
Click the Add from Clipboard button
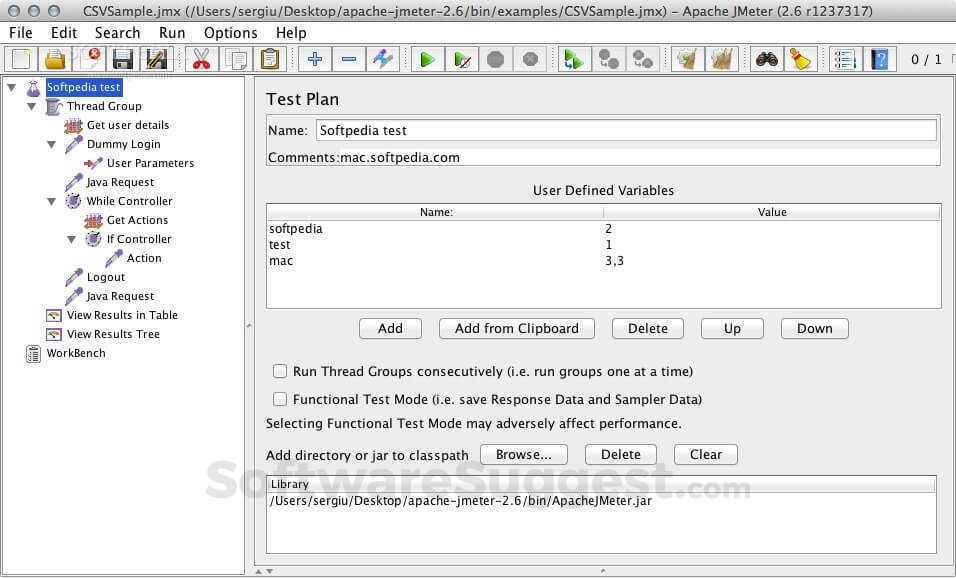click(x=516, y=328)
